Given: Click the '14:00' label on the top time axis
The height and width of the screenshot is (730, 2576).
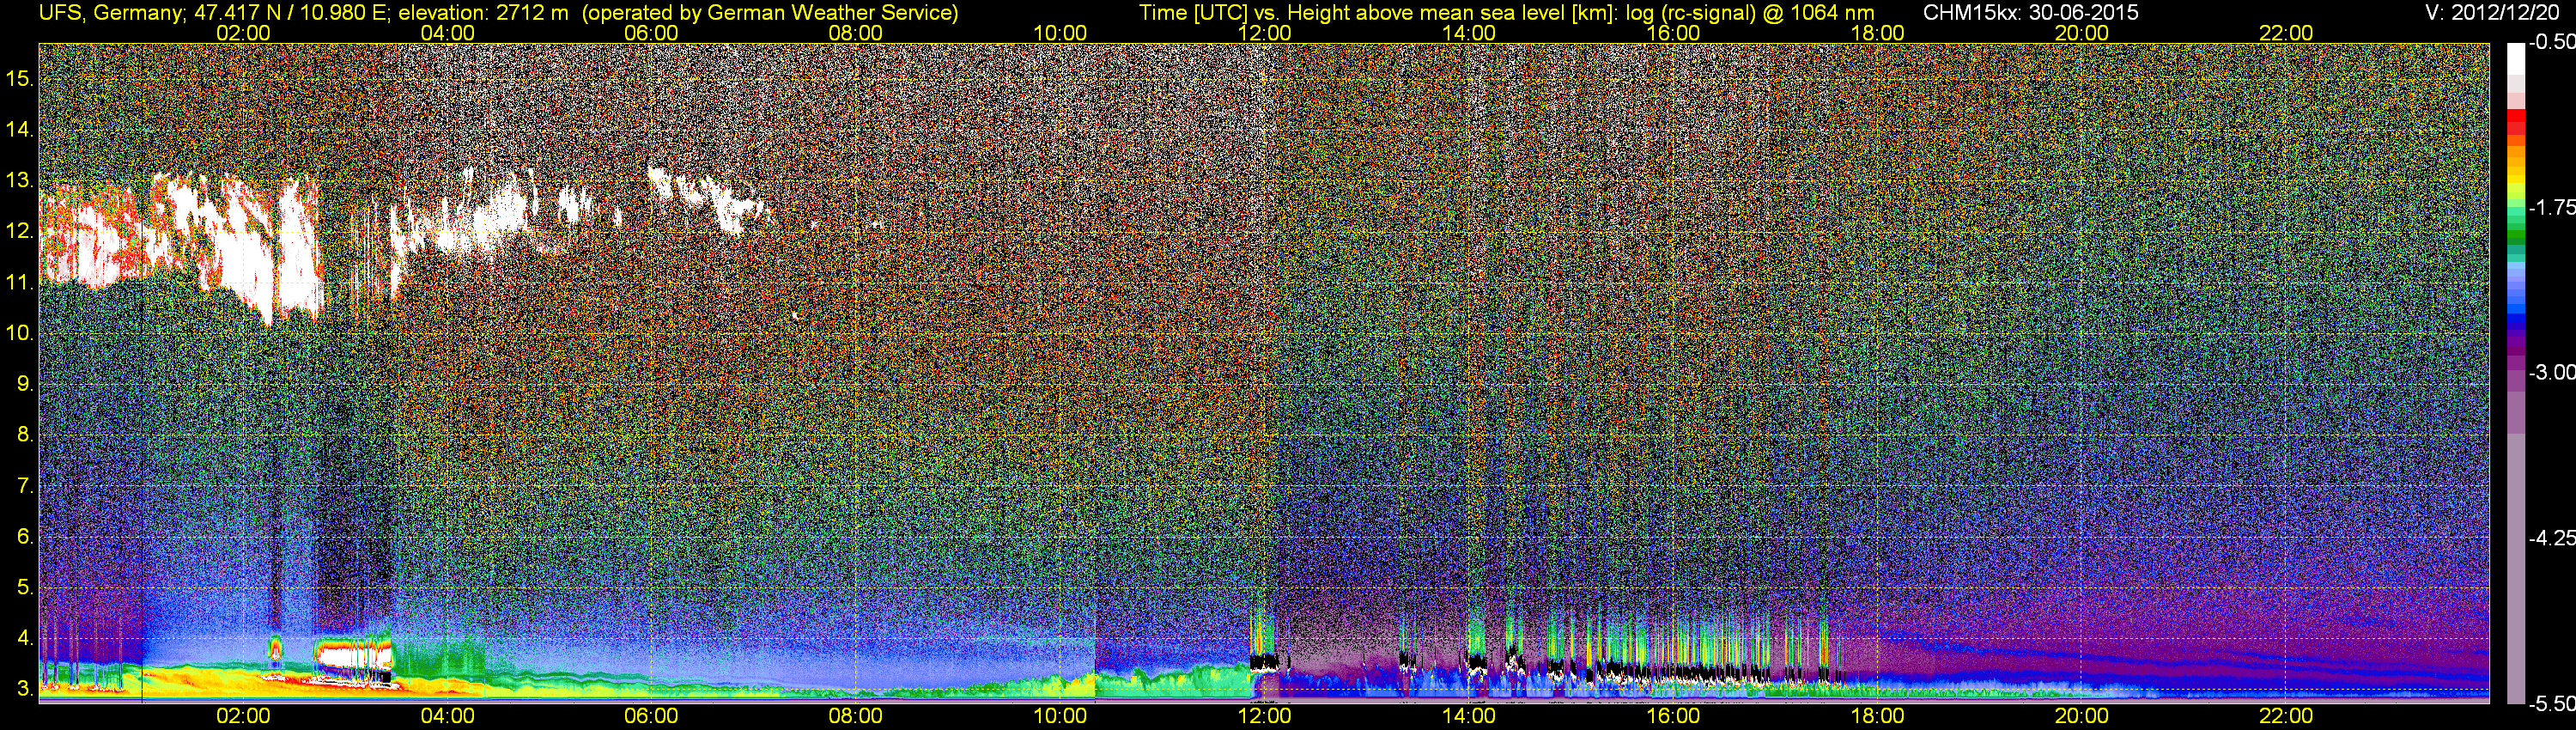Looking at the screenshot, I should pos(1469,33).
